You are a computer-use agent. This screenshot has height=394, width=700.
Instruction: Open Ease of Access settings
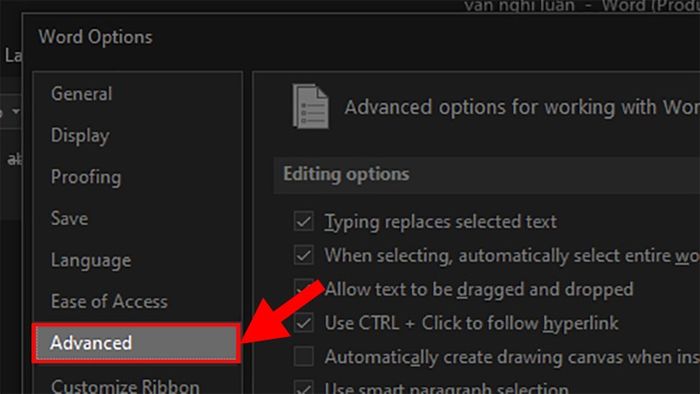tap(109, 302)
